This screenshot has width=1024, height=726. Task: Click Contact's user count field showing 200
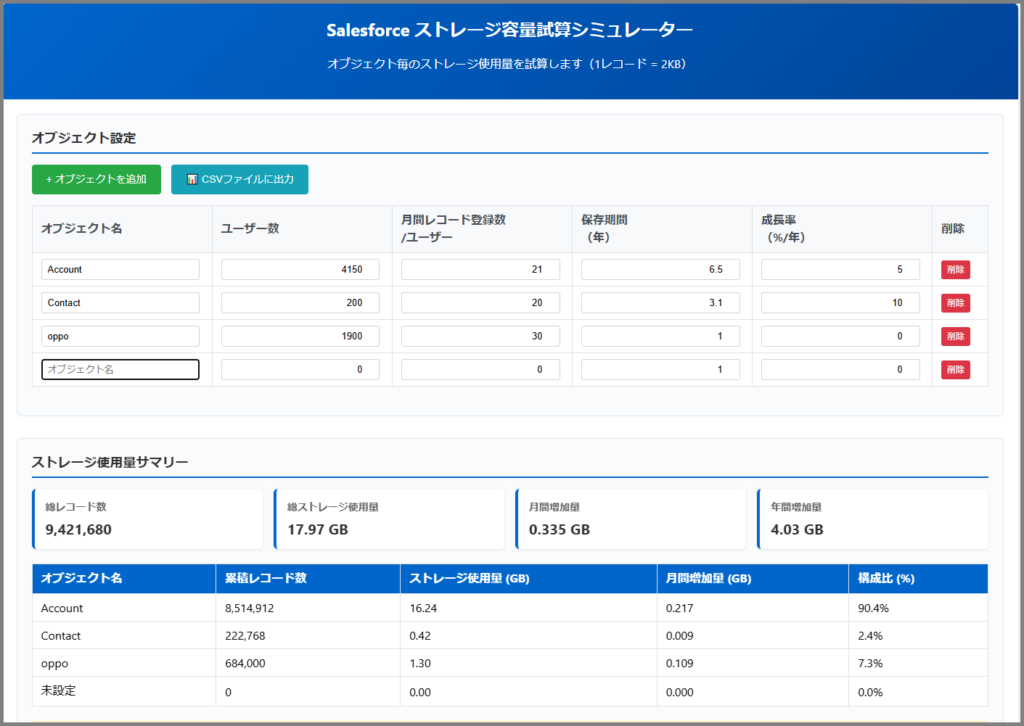click(300, 303)
